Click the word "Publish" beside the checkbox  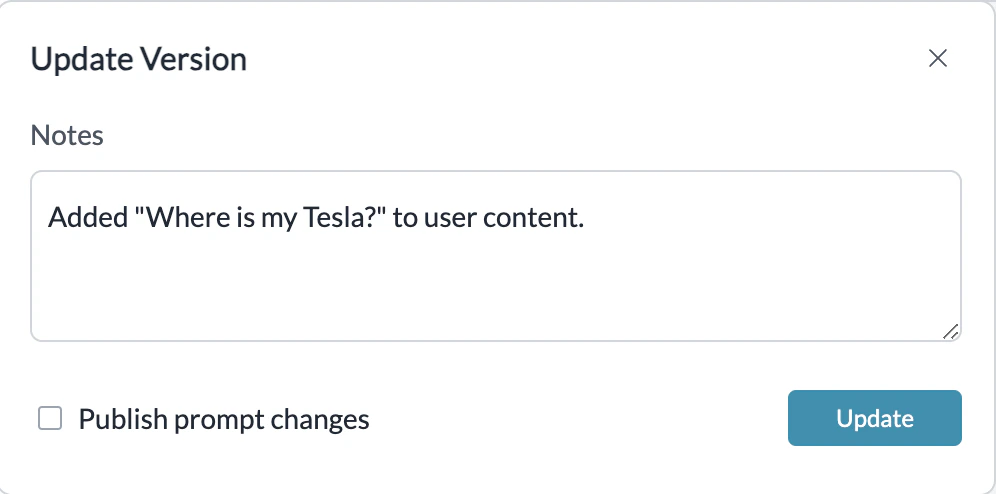pos(123,420)
